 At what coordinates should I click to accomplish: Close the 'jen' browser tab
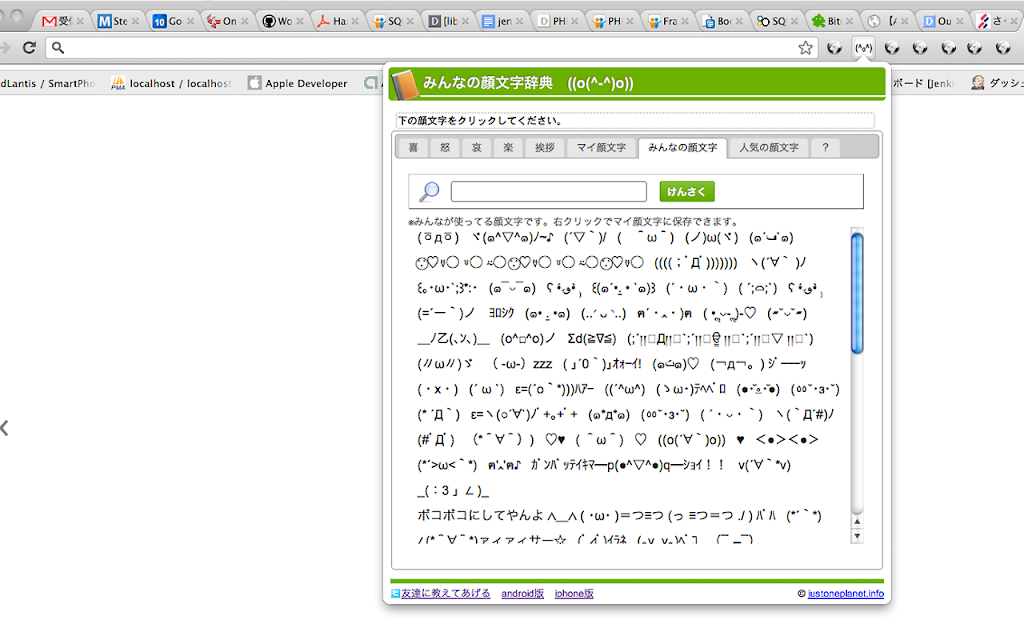coord(519,22)
